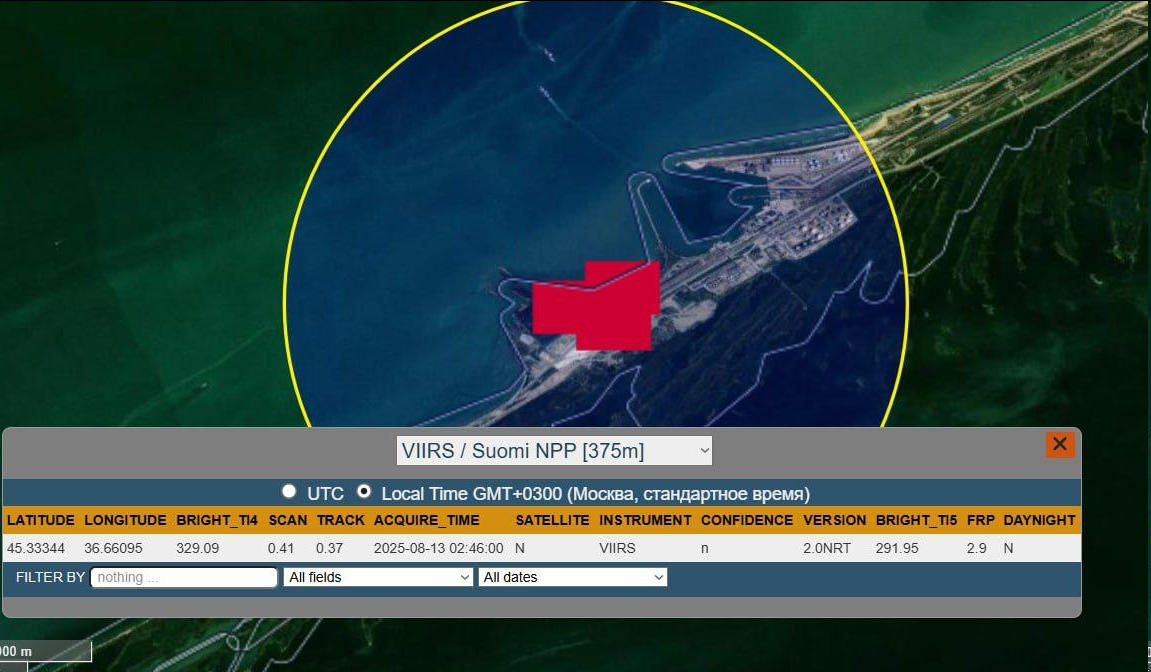Image resolution: width=1151 pixels, height=672 pixels.
Task: Click brightness value 329.09
Action: pyautogui.click(x=197, y=548)
